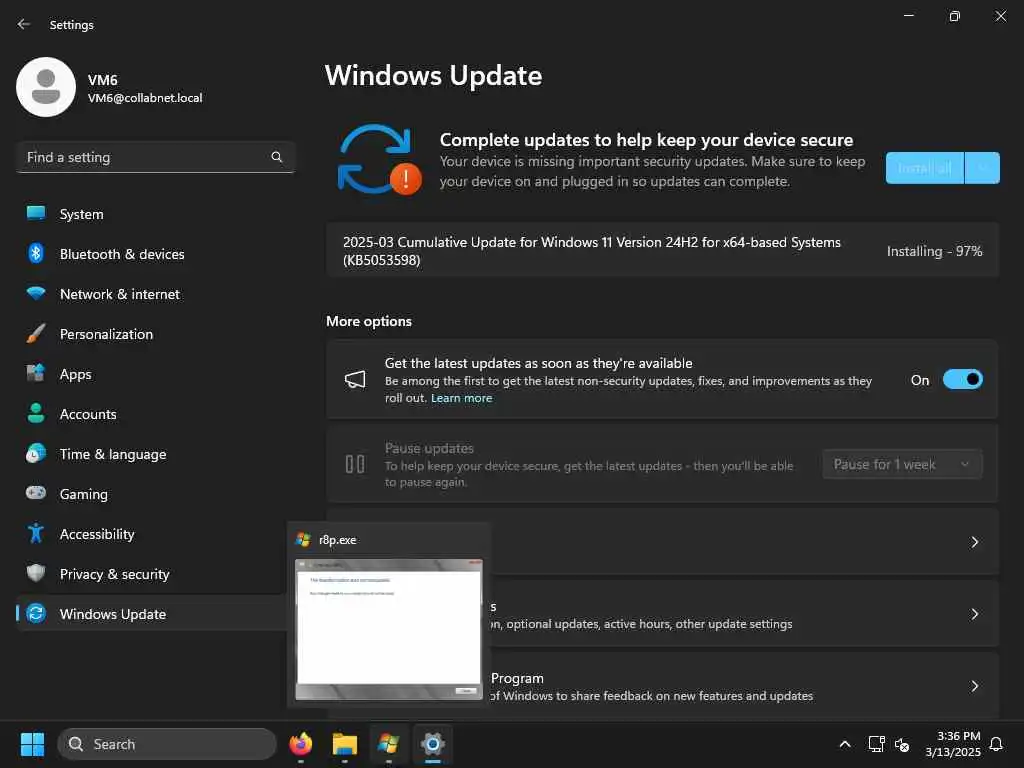Follow the Learn more link
The image size is (1024, 768).
coord(461,398)
